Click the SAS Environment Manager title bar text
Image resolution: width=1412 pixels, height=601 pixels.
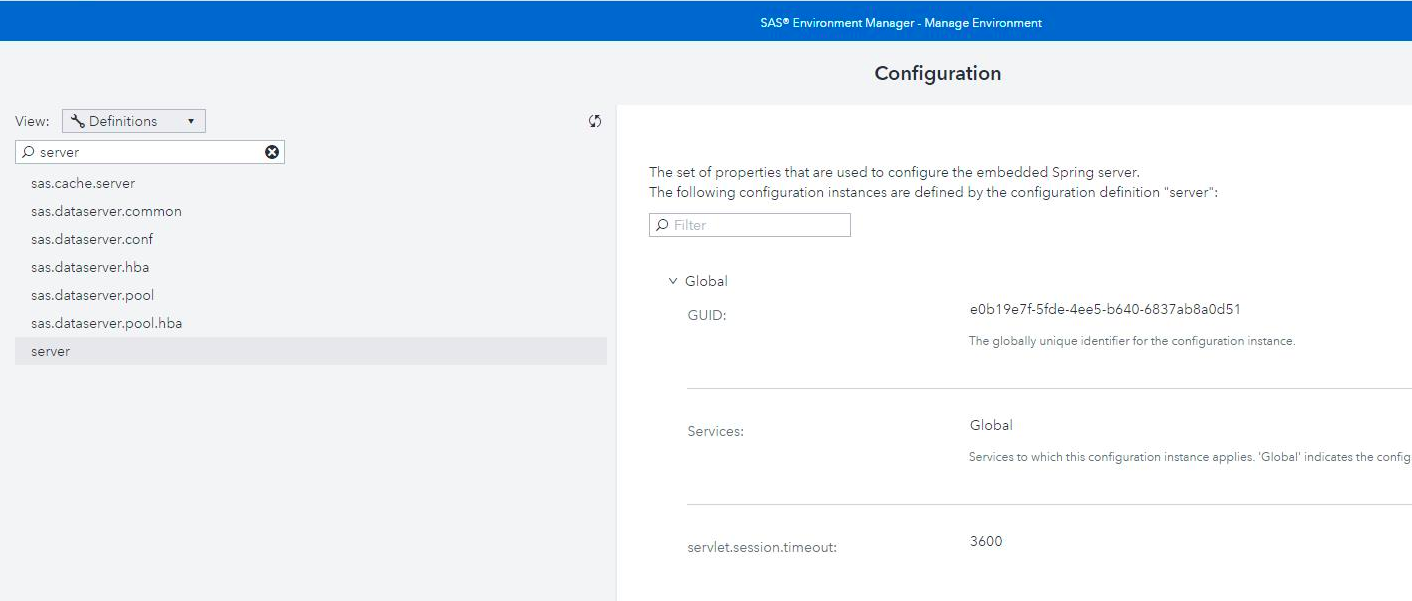900,22
